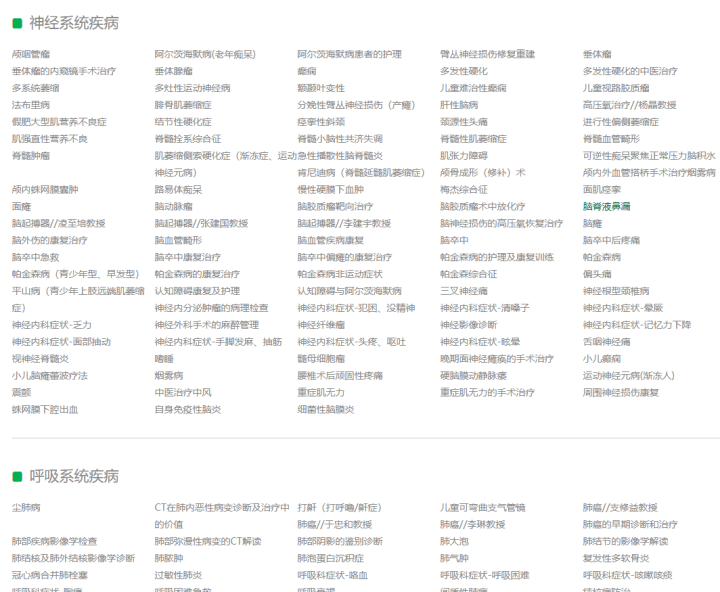Click 重症肌无力的手术治疗 link
720x592 pixels.
487,393
